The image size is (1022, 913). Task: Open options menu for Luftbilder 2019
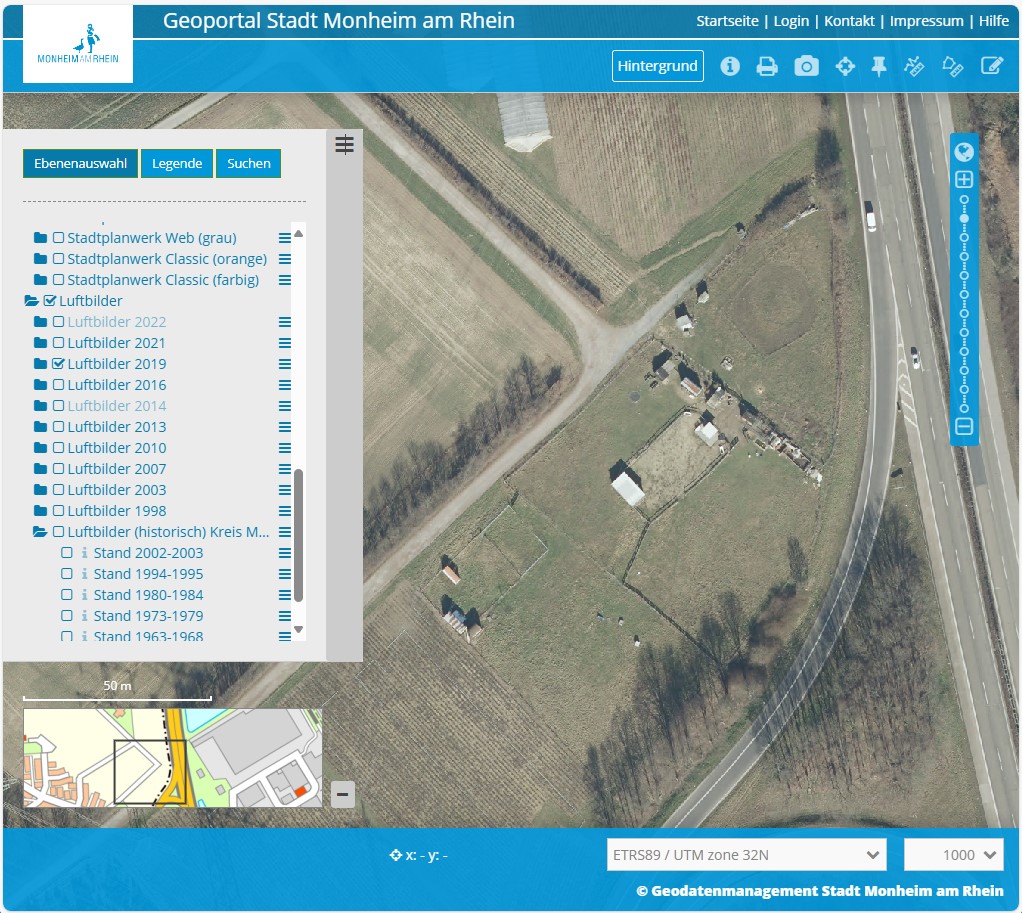click(285, 364)
